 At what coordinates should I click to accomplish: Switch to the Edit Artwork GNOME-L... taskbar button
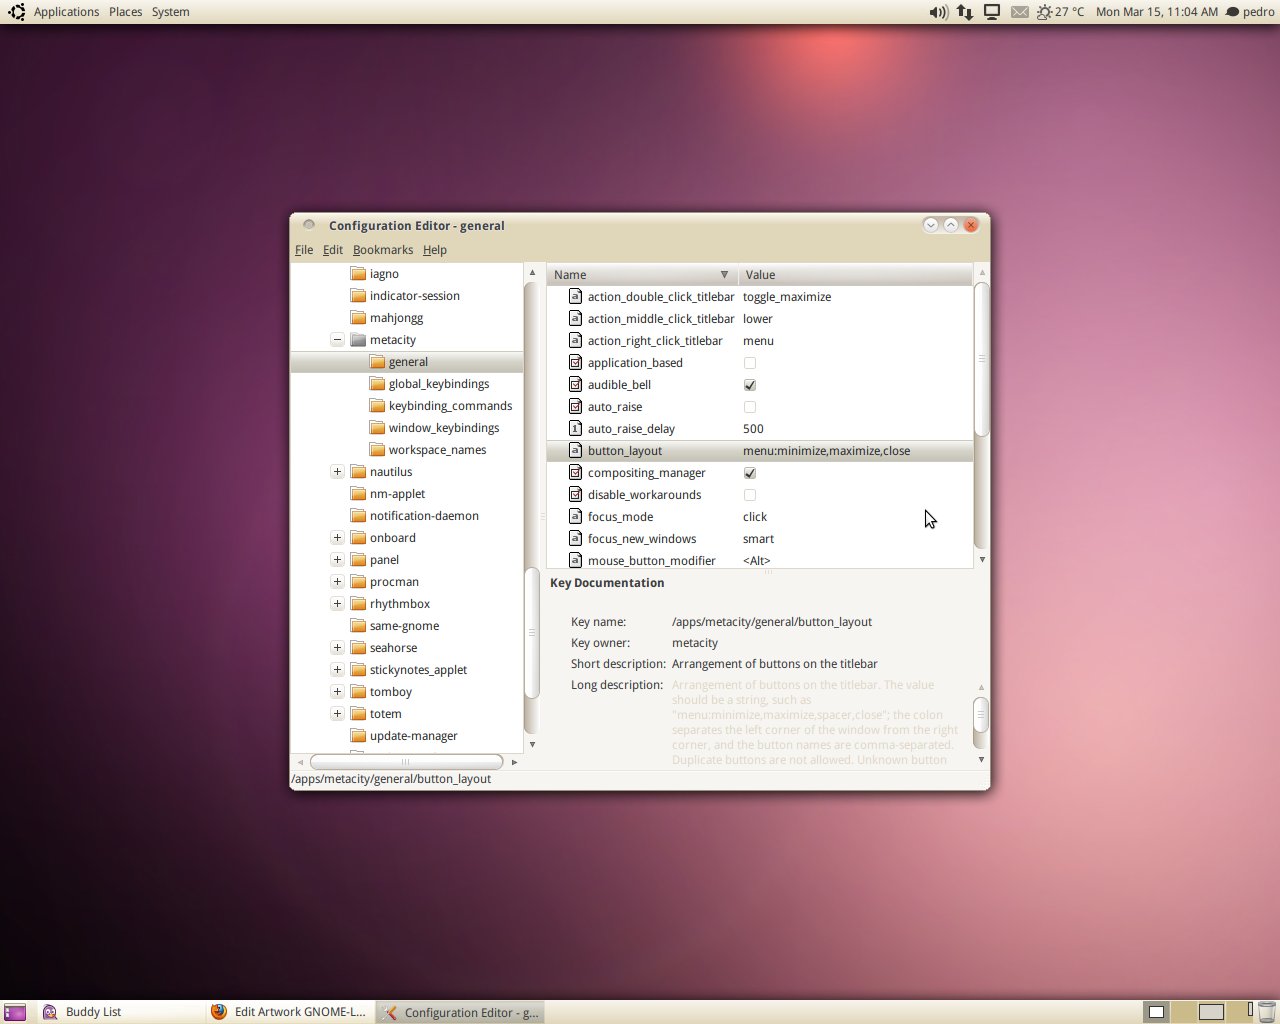tap(290, 1012)
